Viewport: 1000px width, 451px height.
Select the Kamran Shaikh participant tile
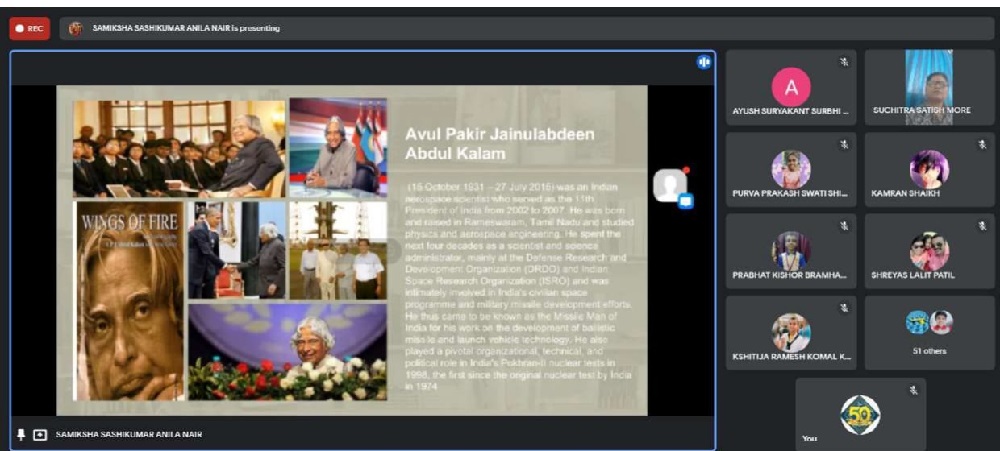929,170
